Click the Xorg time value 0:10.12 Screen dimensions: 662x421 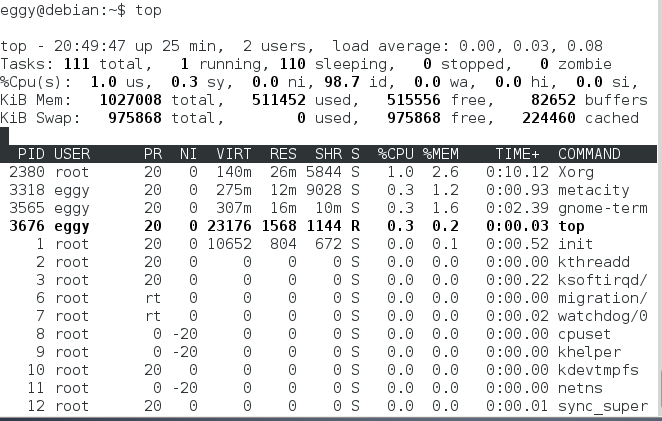517,172
